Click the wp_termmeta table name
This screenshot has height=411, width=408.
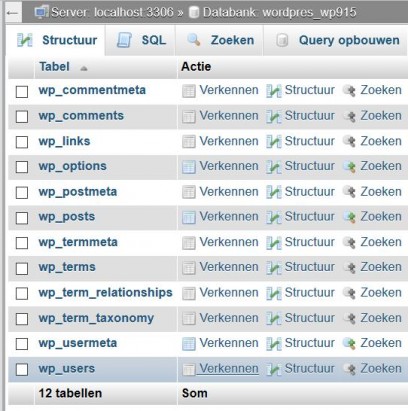(x=78, y=242)
